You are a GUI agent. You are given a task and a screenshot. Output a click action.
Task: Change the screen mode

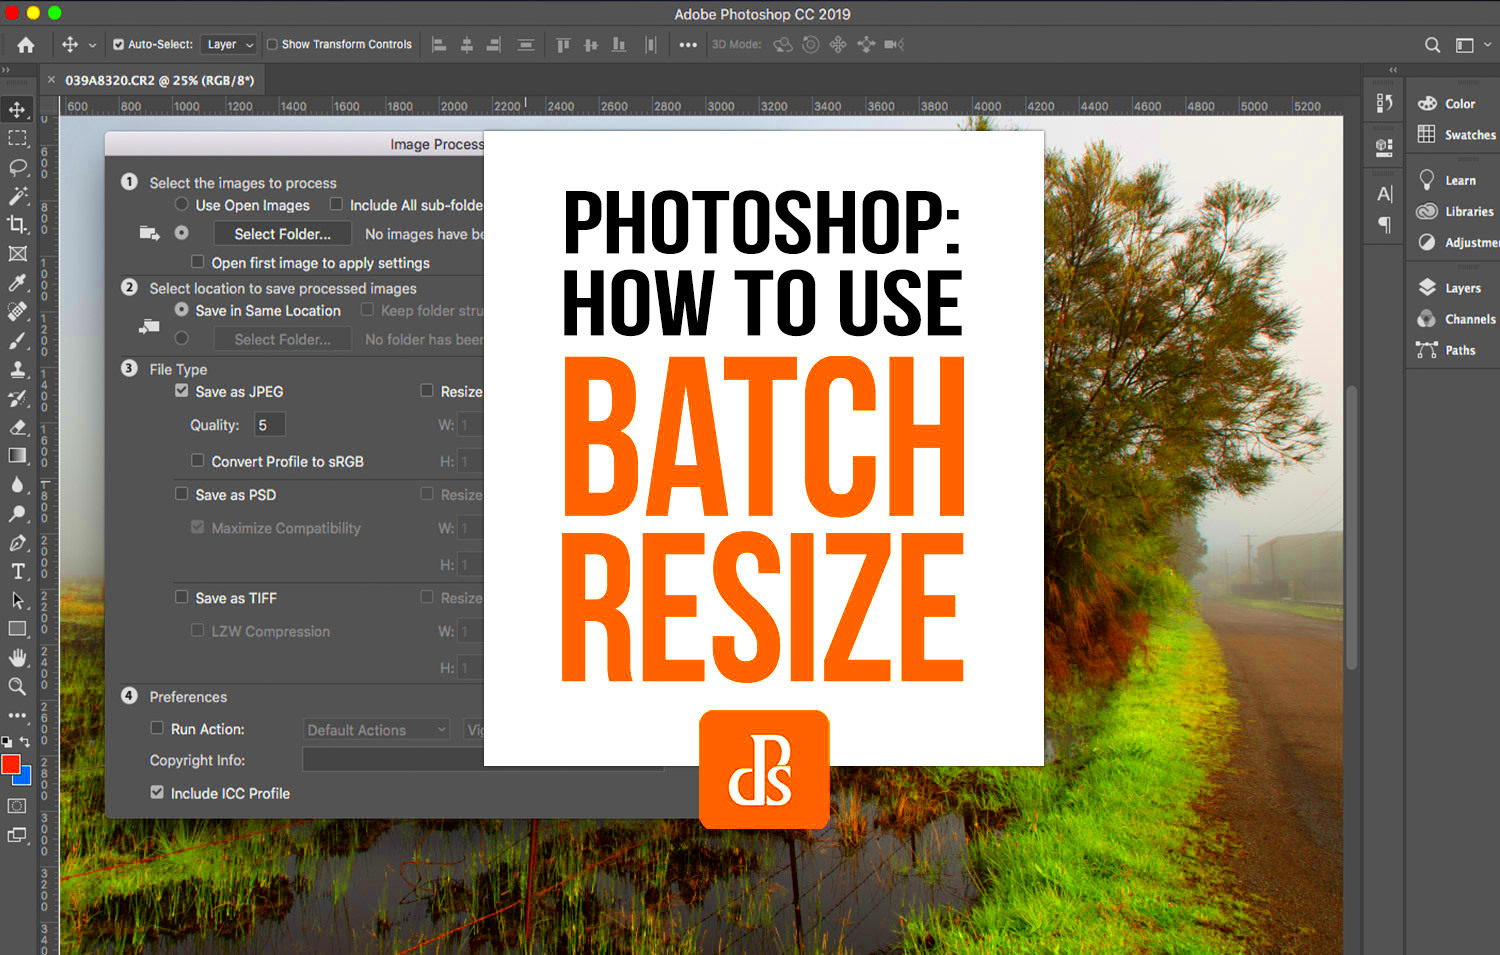[x=17, y=835]
